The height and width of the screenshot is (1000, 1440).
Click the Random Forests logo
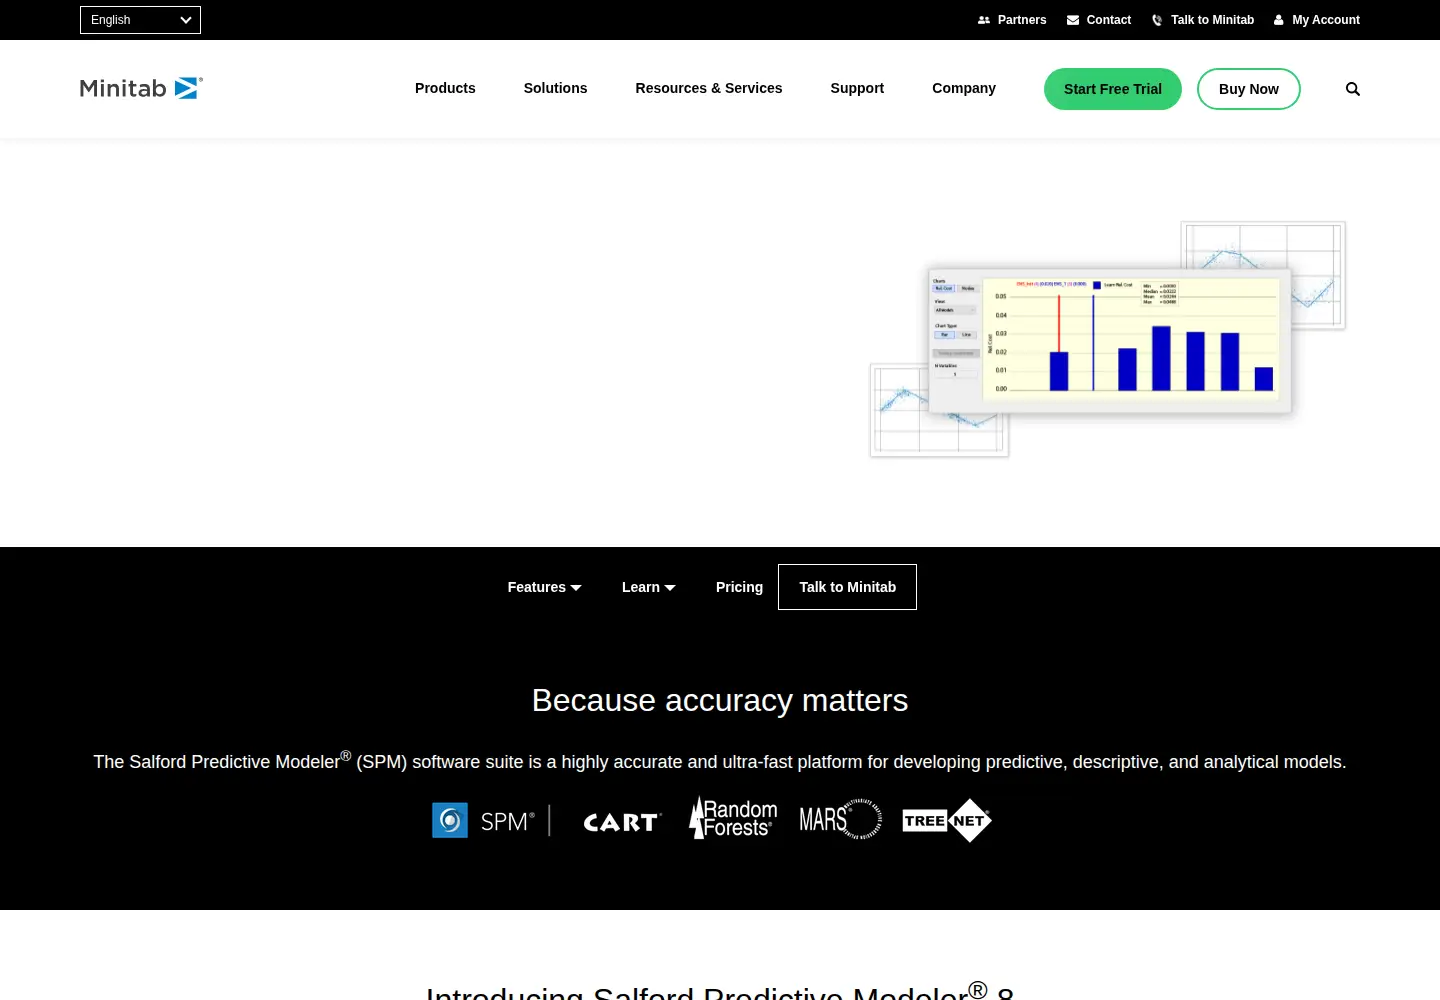(733, 818)
